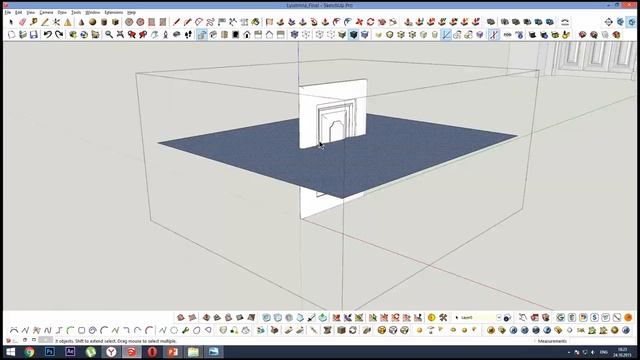Viewport: 640px width, 360px height.
Task: Click the red freehand pencil icon
Action: point(188,22)
